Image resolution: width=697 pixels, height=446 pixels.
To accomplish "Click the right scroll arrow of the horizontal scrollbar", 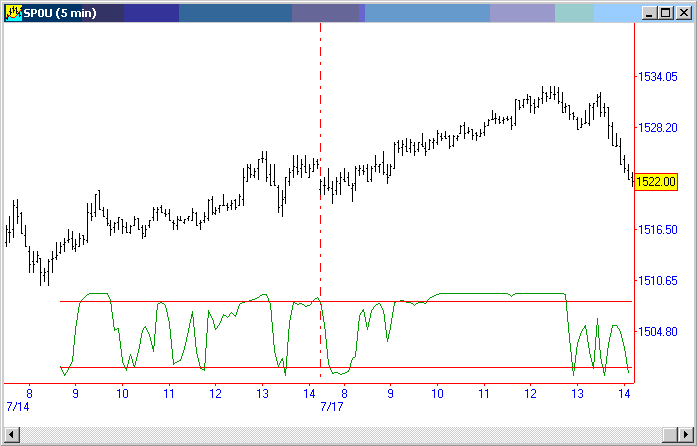I will pos(685,434).
